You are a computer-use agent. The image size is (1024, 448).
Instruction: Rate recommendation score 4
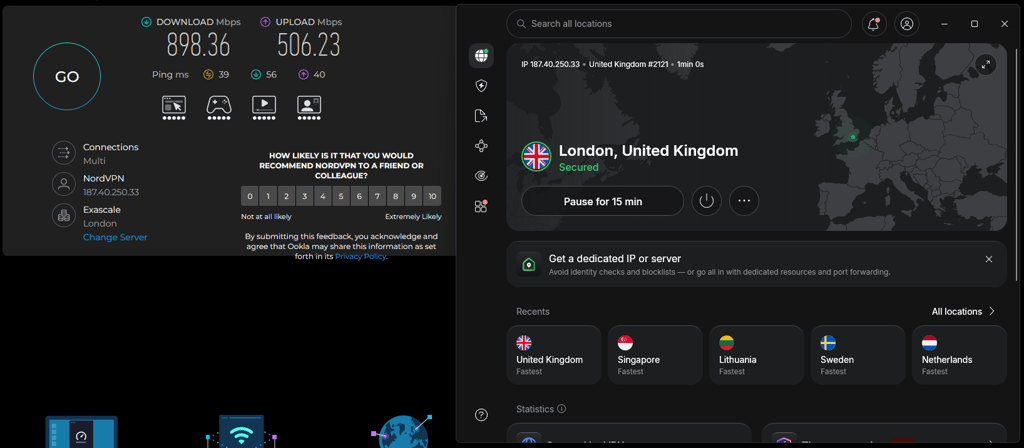[x=323, y=196]
